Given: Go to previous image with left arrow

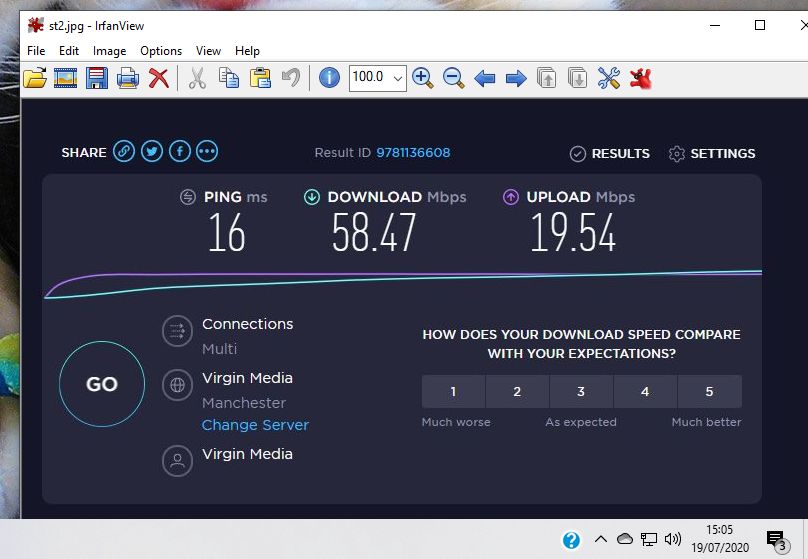Looking at the screenshot, I should pos(485,79).
